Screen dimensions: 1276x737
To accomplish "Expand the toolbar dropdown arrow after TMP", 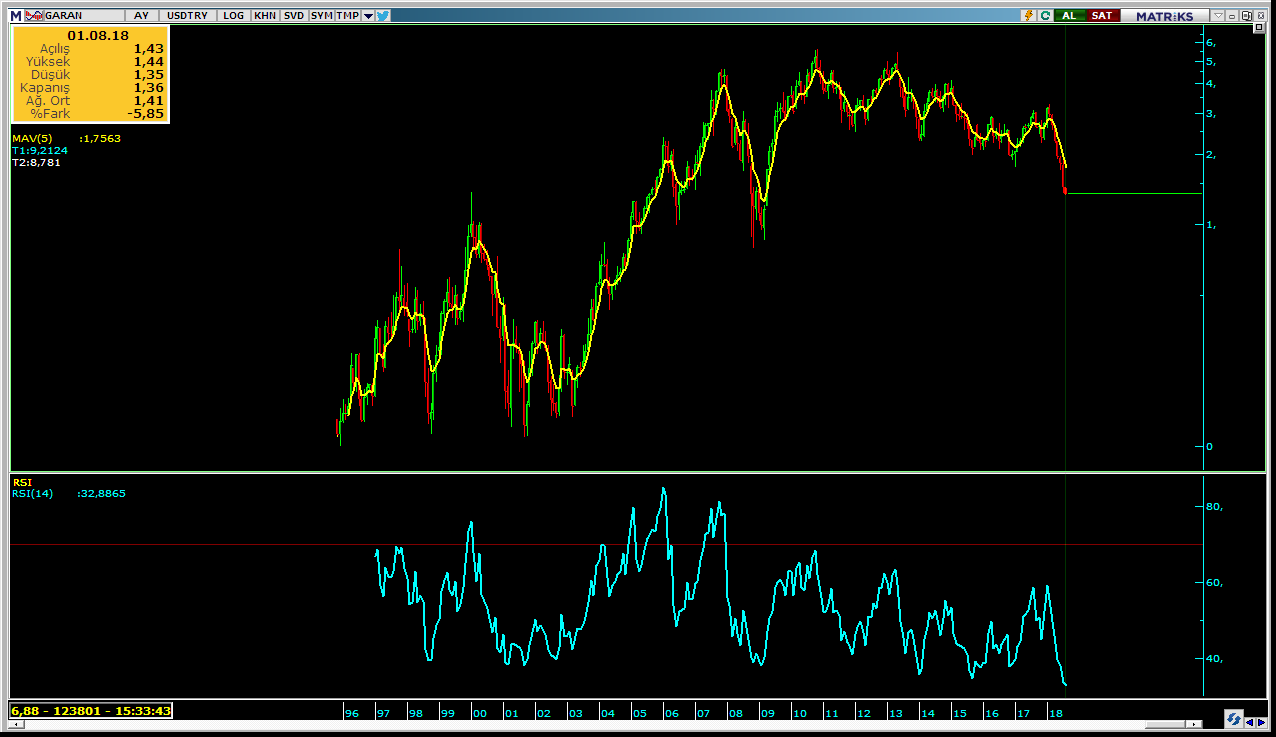I will 368,16.
